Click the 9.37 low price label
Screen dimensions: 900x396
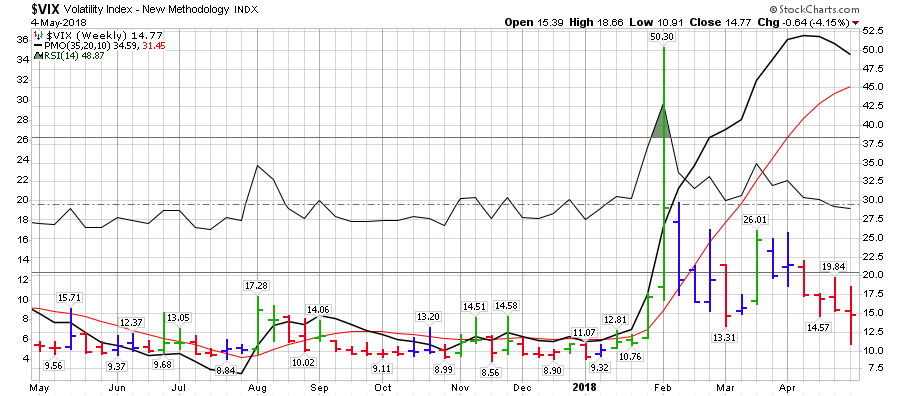[x=117, y=366]
